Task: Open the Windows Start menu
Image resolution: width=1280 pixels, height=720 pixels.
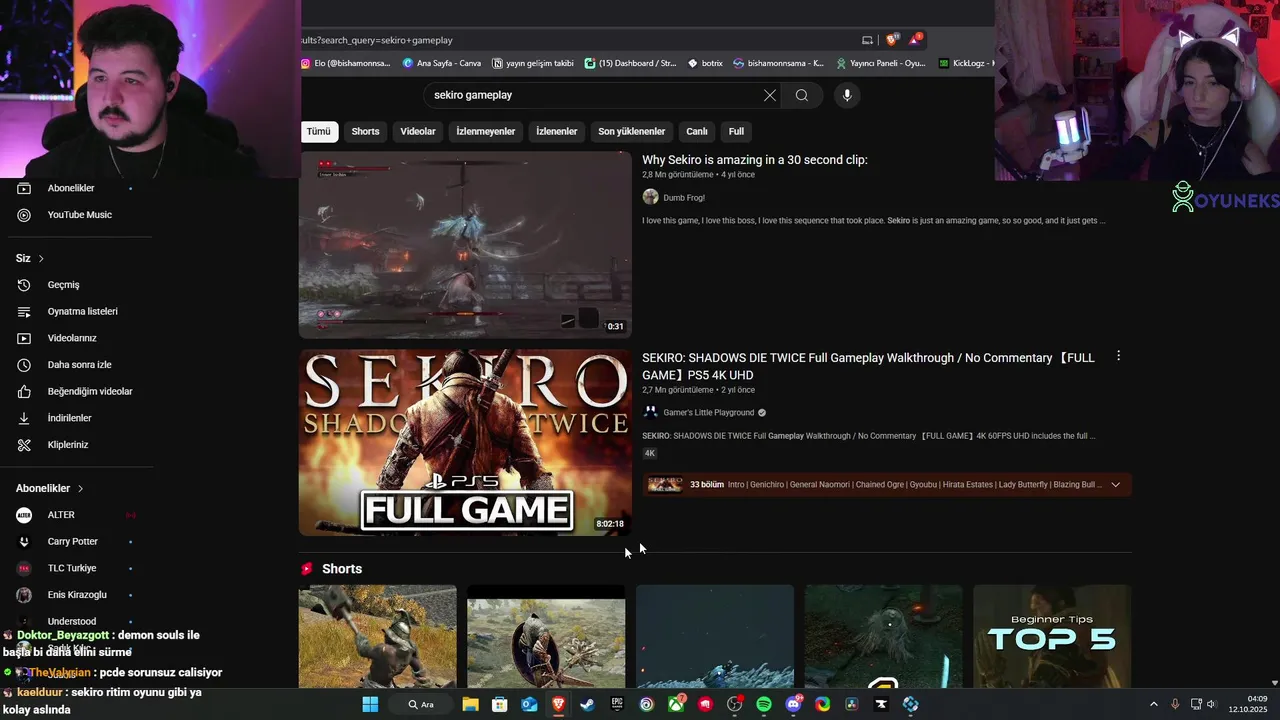Action: 370,704
